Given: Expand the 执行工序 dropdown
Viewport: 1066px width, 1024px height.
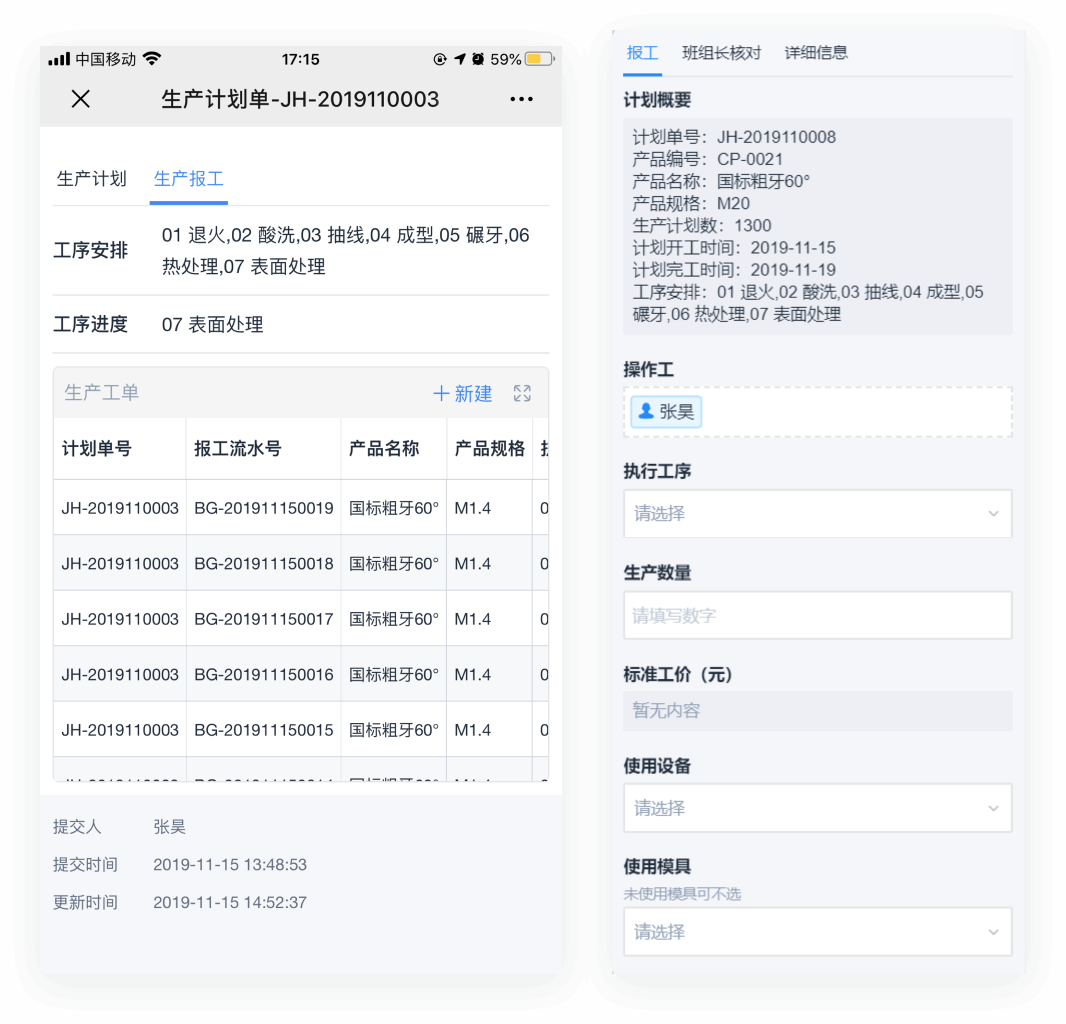Looking at the screenshot, I should click(x=817, y=514).
